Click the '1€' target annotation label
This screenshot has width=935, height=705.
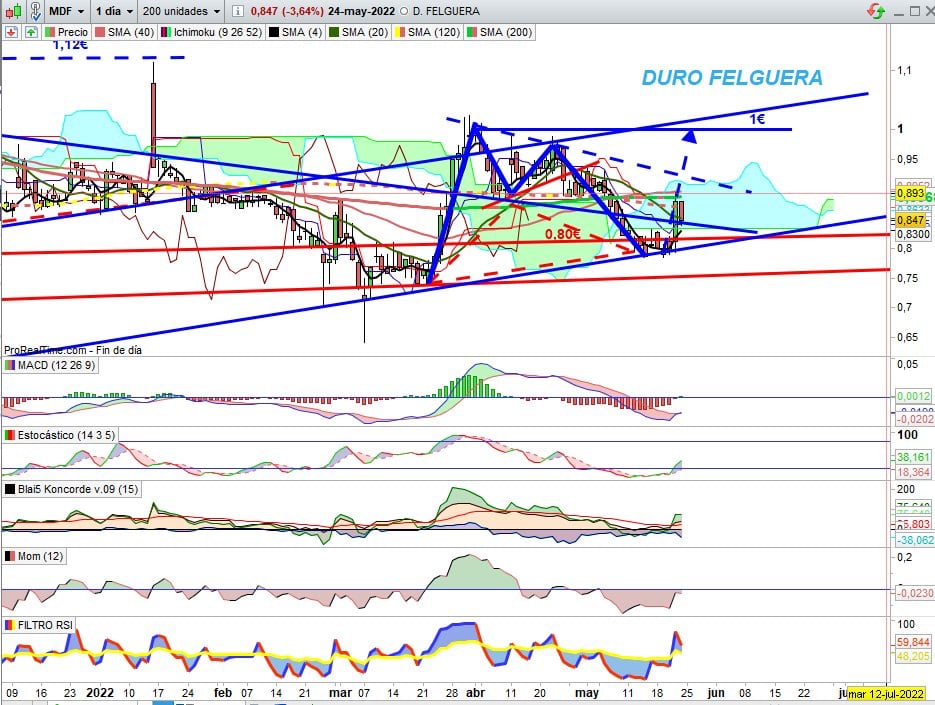(x=757, y=119)
